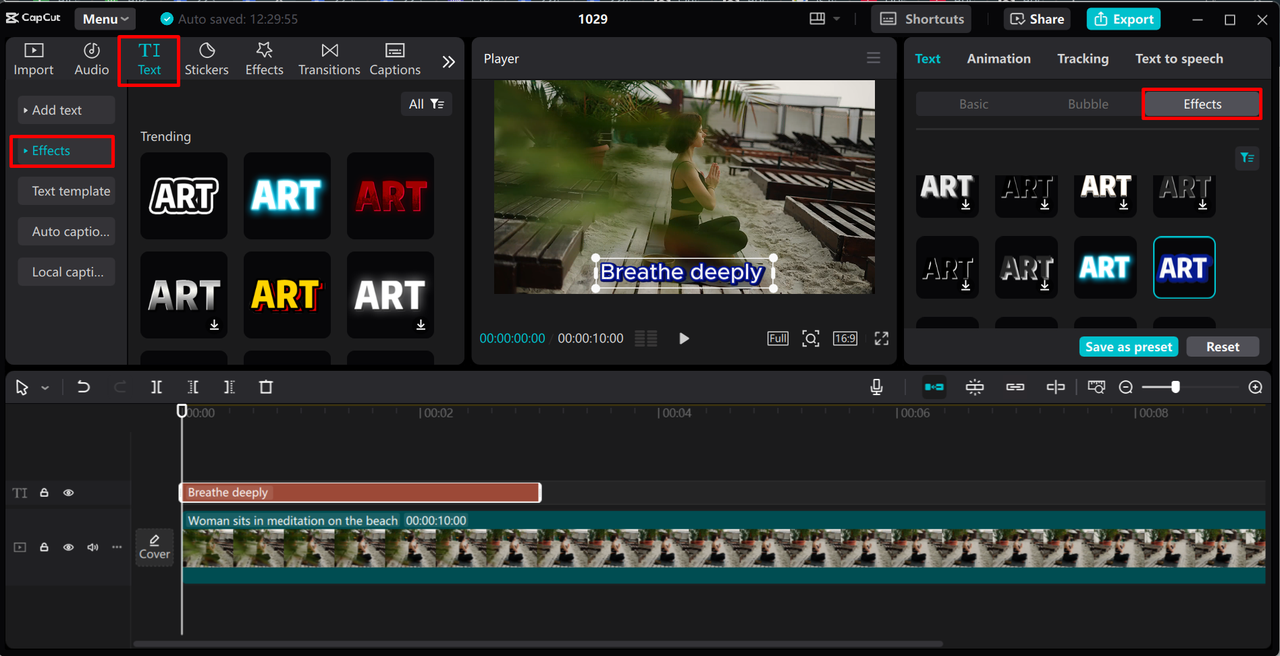This screenshot has width=1280, height=656.
Task: Click the timeline cover preview icon near zoom
Action: [1096, 387]
